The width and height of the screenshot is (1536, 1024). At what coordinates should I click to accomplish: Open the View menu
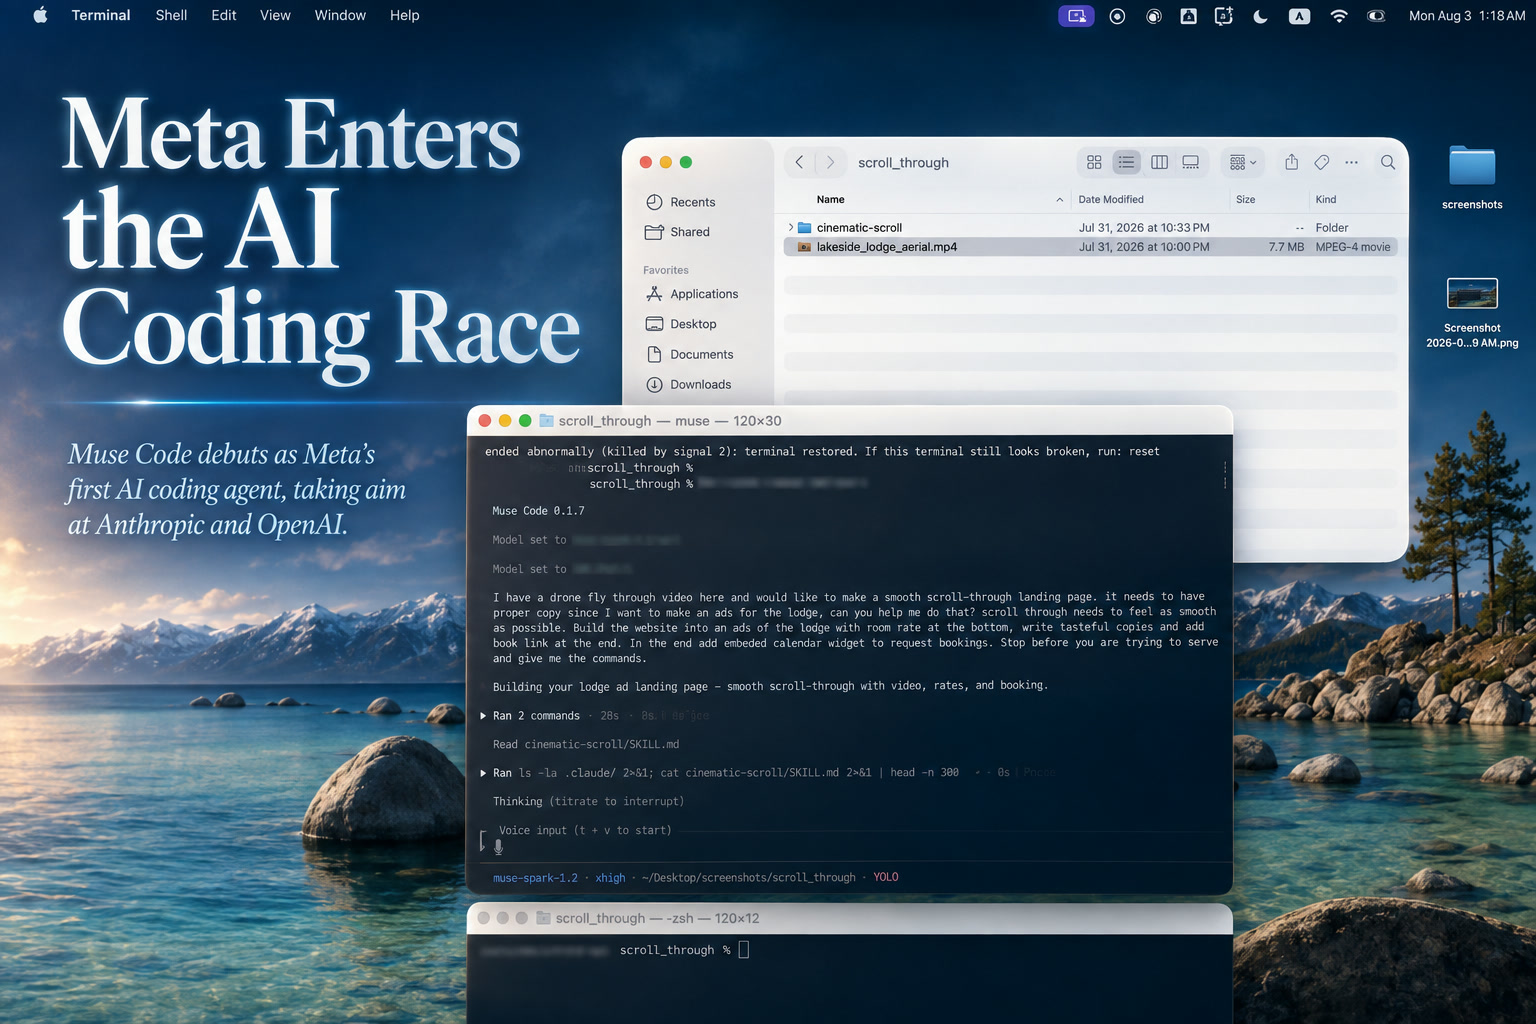(275, 15)
